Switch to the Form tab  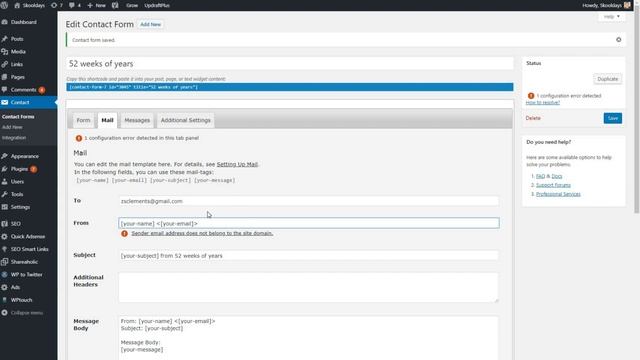[x=83, y=120]
